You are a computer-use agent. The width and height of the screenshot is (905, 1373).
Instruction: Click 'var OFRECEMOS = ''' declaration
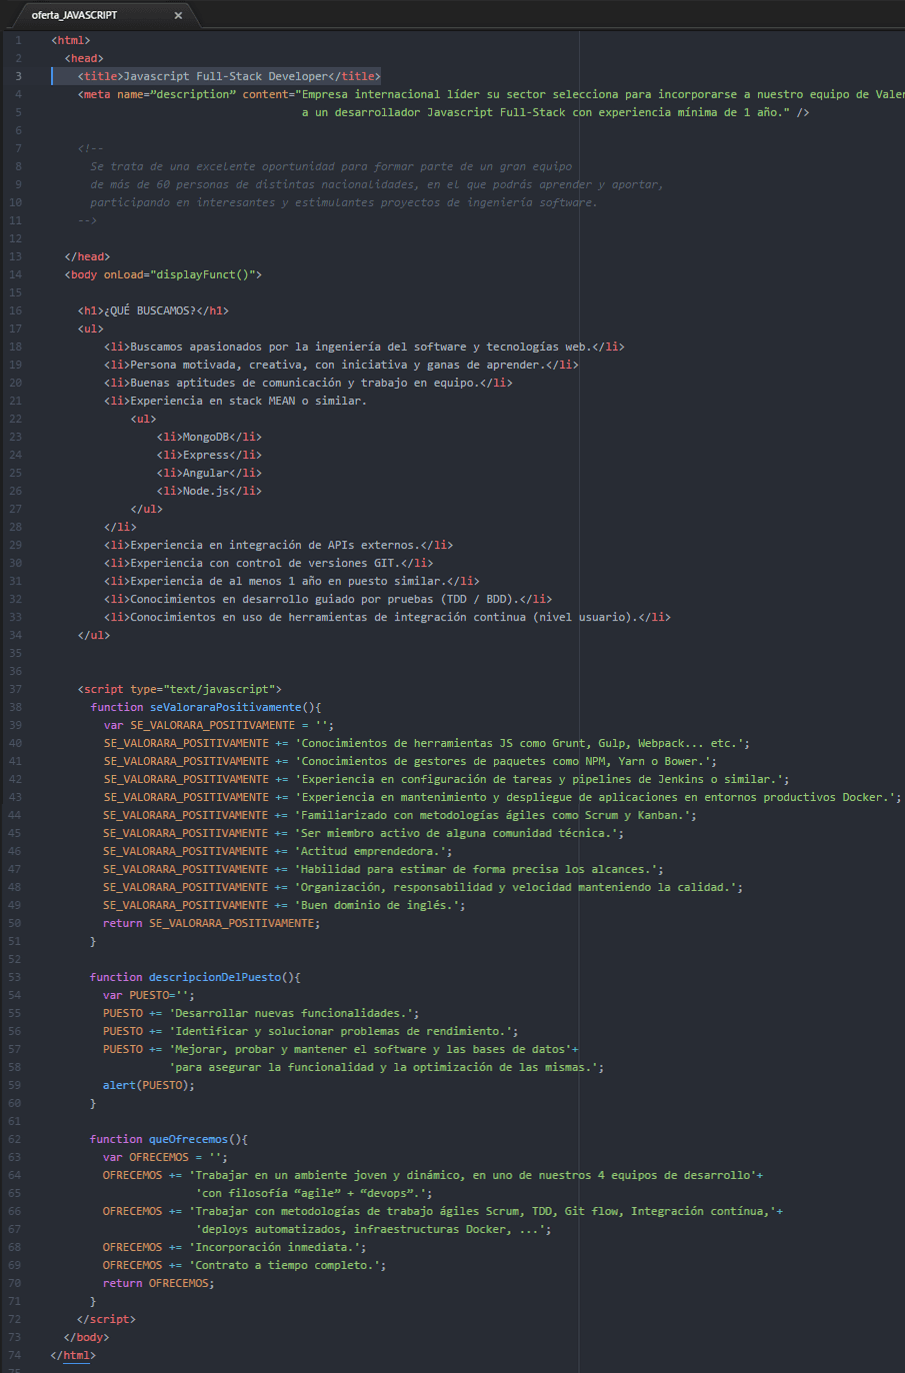(x=165, y=1157)
